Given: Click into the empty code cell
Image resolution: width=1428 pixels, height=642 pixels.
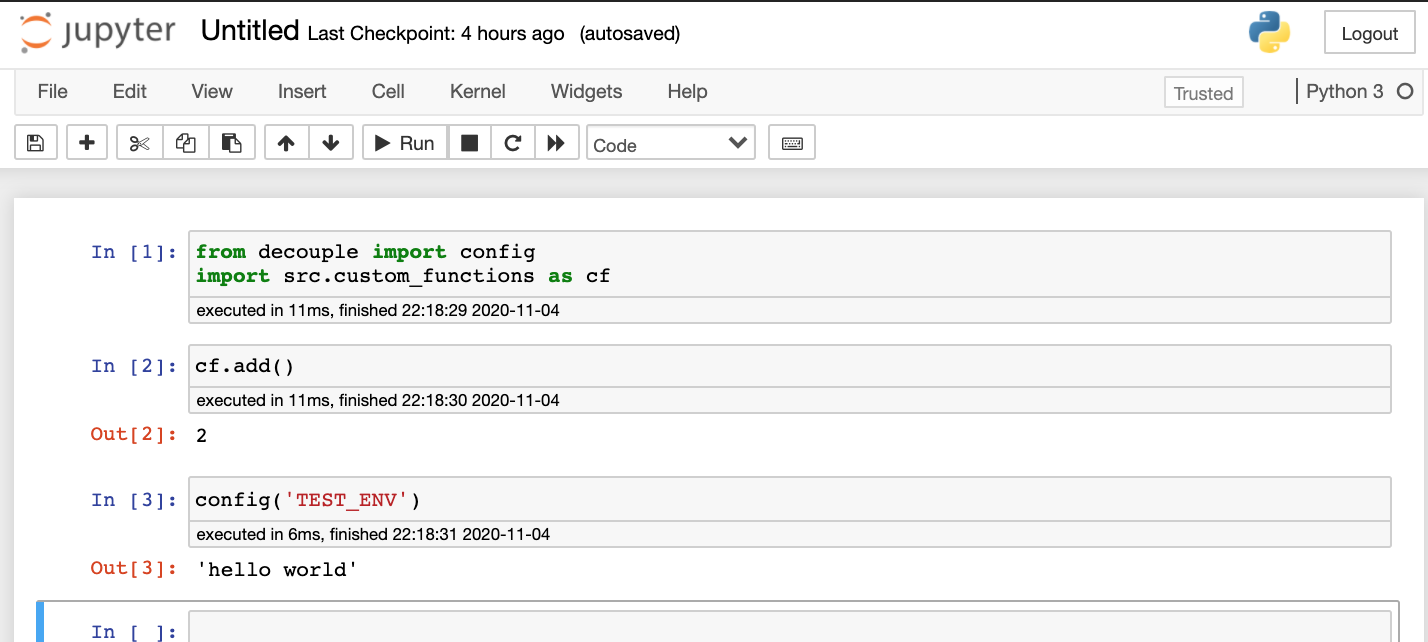Looking at the screenshot, I should (790, 627).
